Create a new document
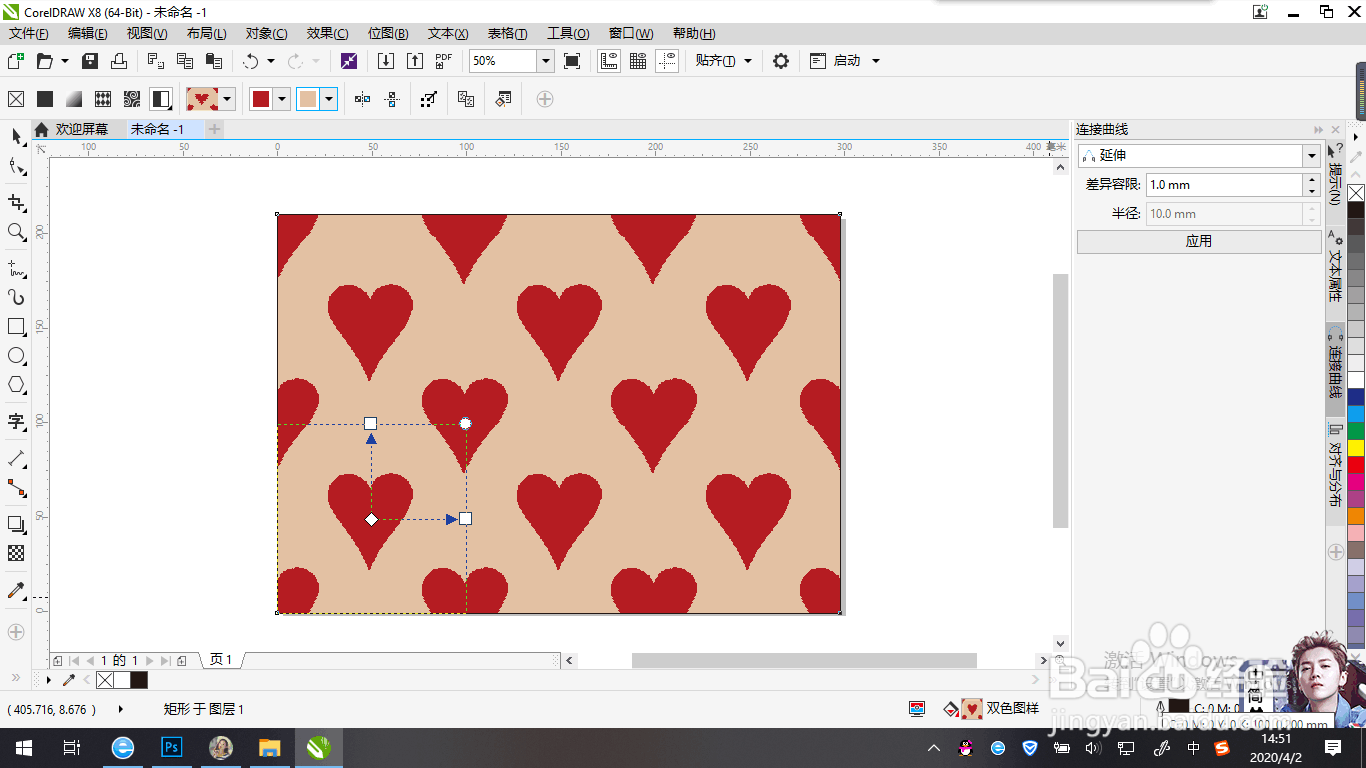The image size is (1366, 768). click(16, 61)
